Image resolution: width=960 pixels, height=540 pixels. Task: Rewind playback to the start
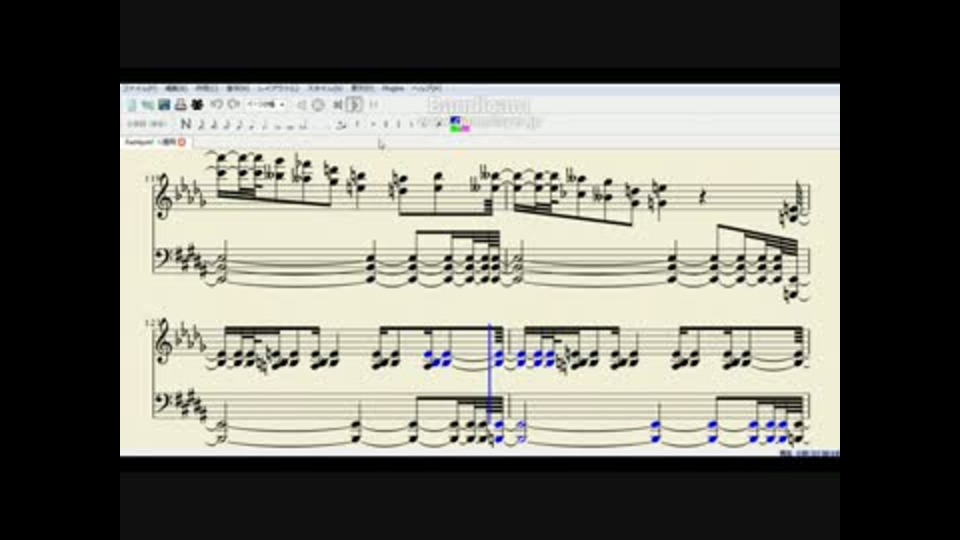pos(337,105)
